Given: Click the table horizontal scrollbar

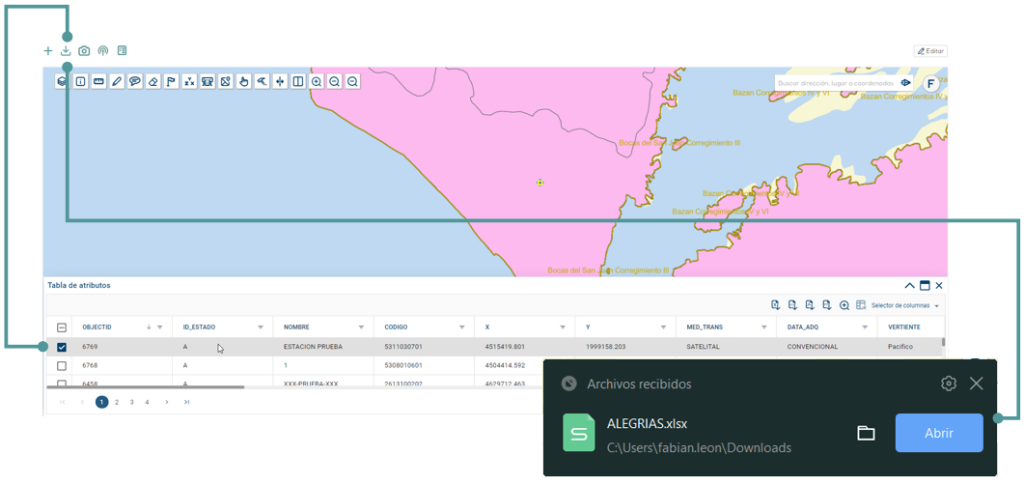Looking at the screenshot, I should coord(145,387).
